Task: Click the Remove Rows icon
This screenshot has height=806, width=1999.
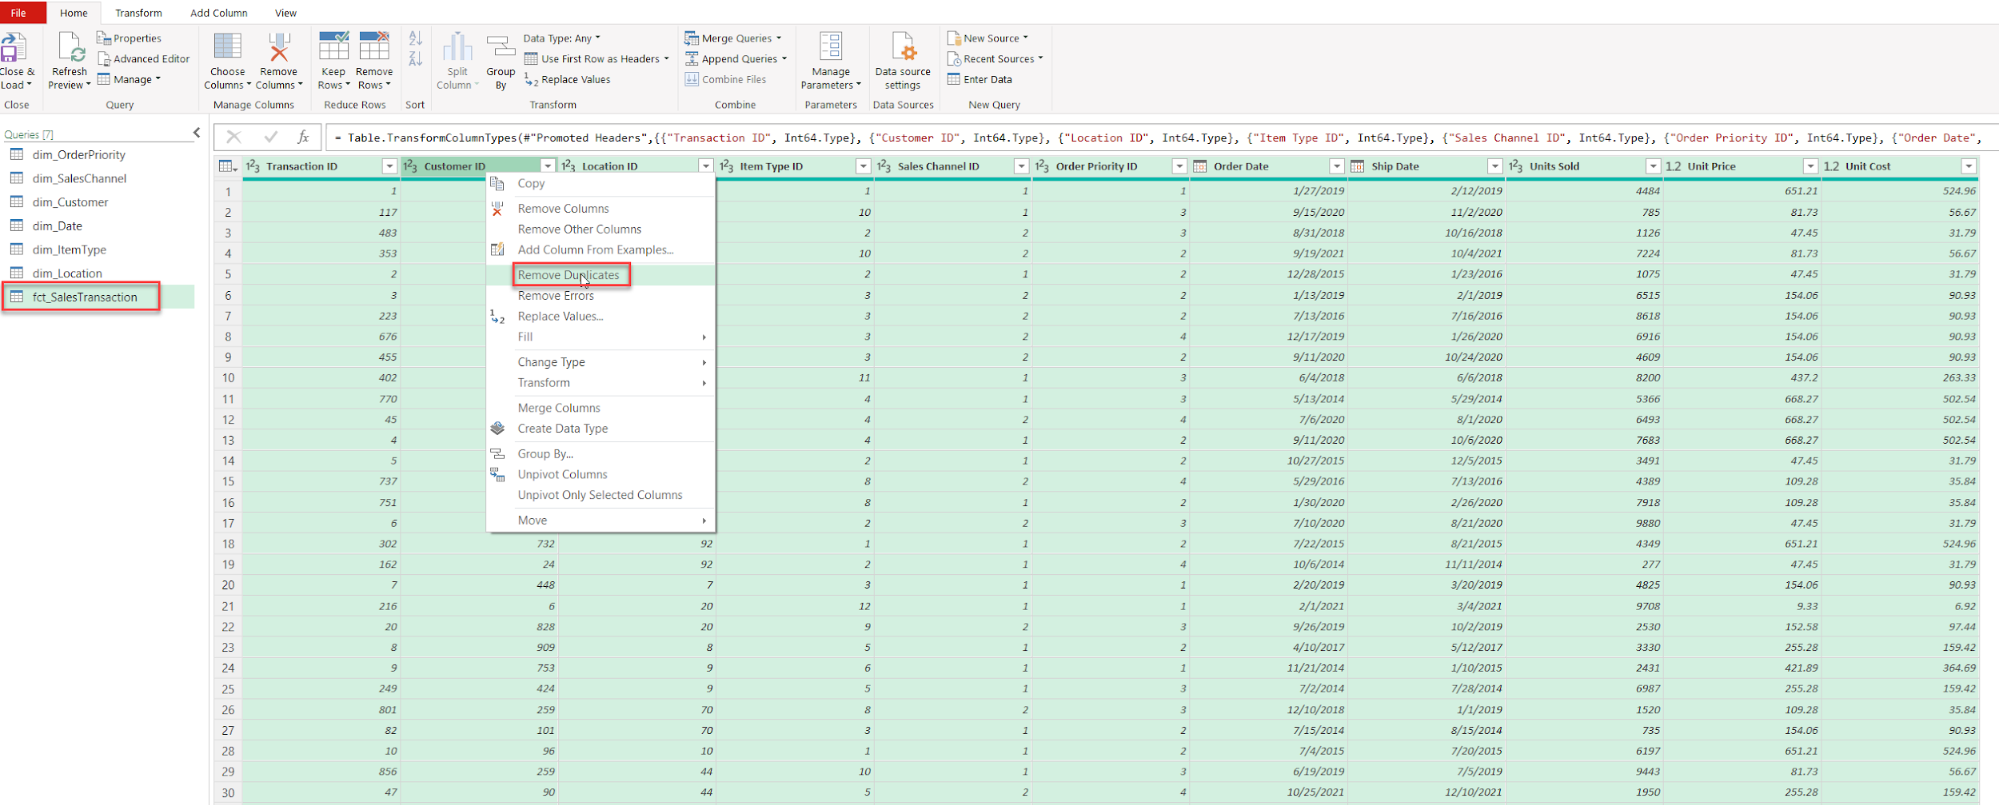Action: [374, 46]
